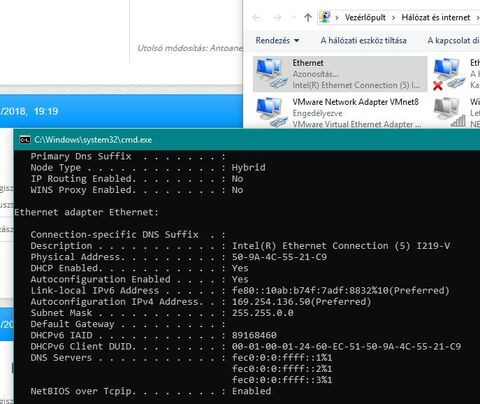Image resolution: width=480 pixels, height=404 pixels.
Task: Go up one level with Up arrow
Action: 308,17
